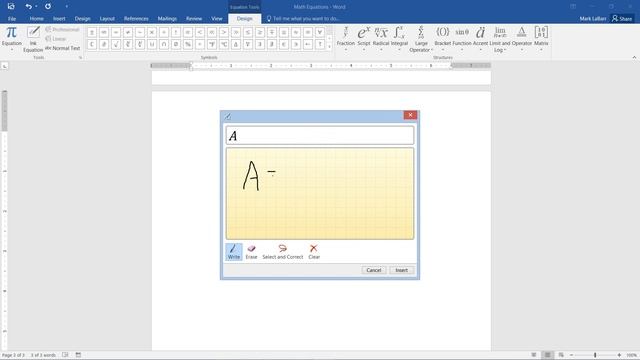Insert the intersection symbol
This screenshot has width=640, height=360.
pos(164,44)
